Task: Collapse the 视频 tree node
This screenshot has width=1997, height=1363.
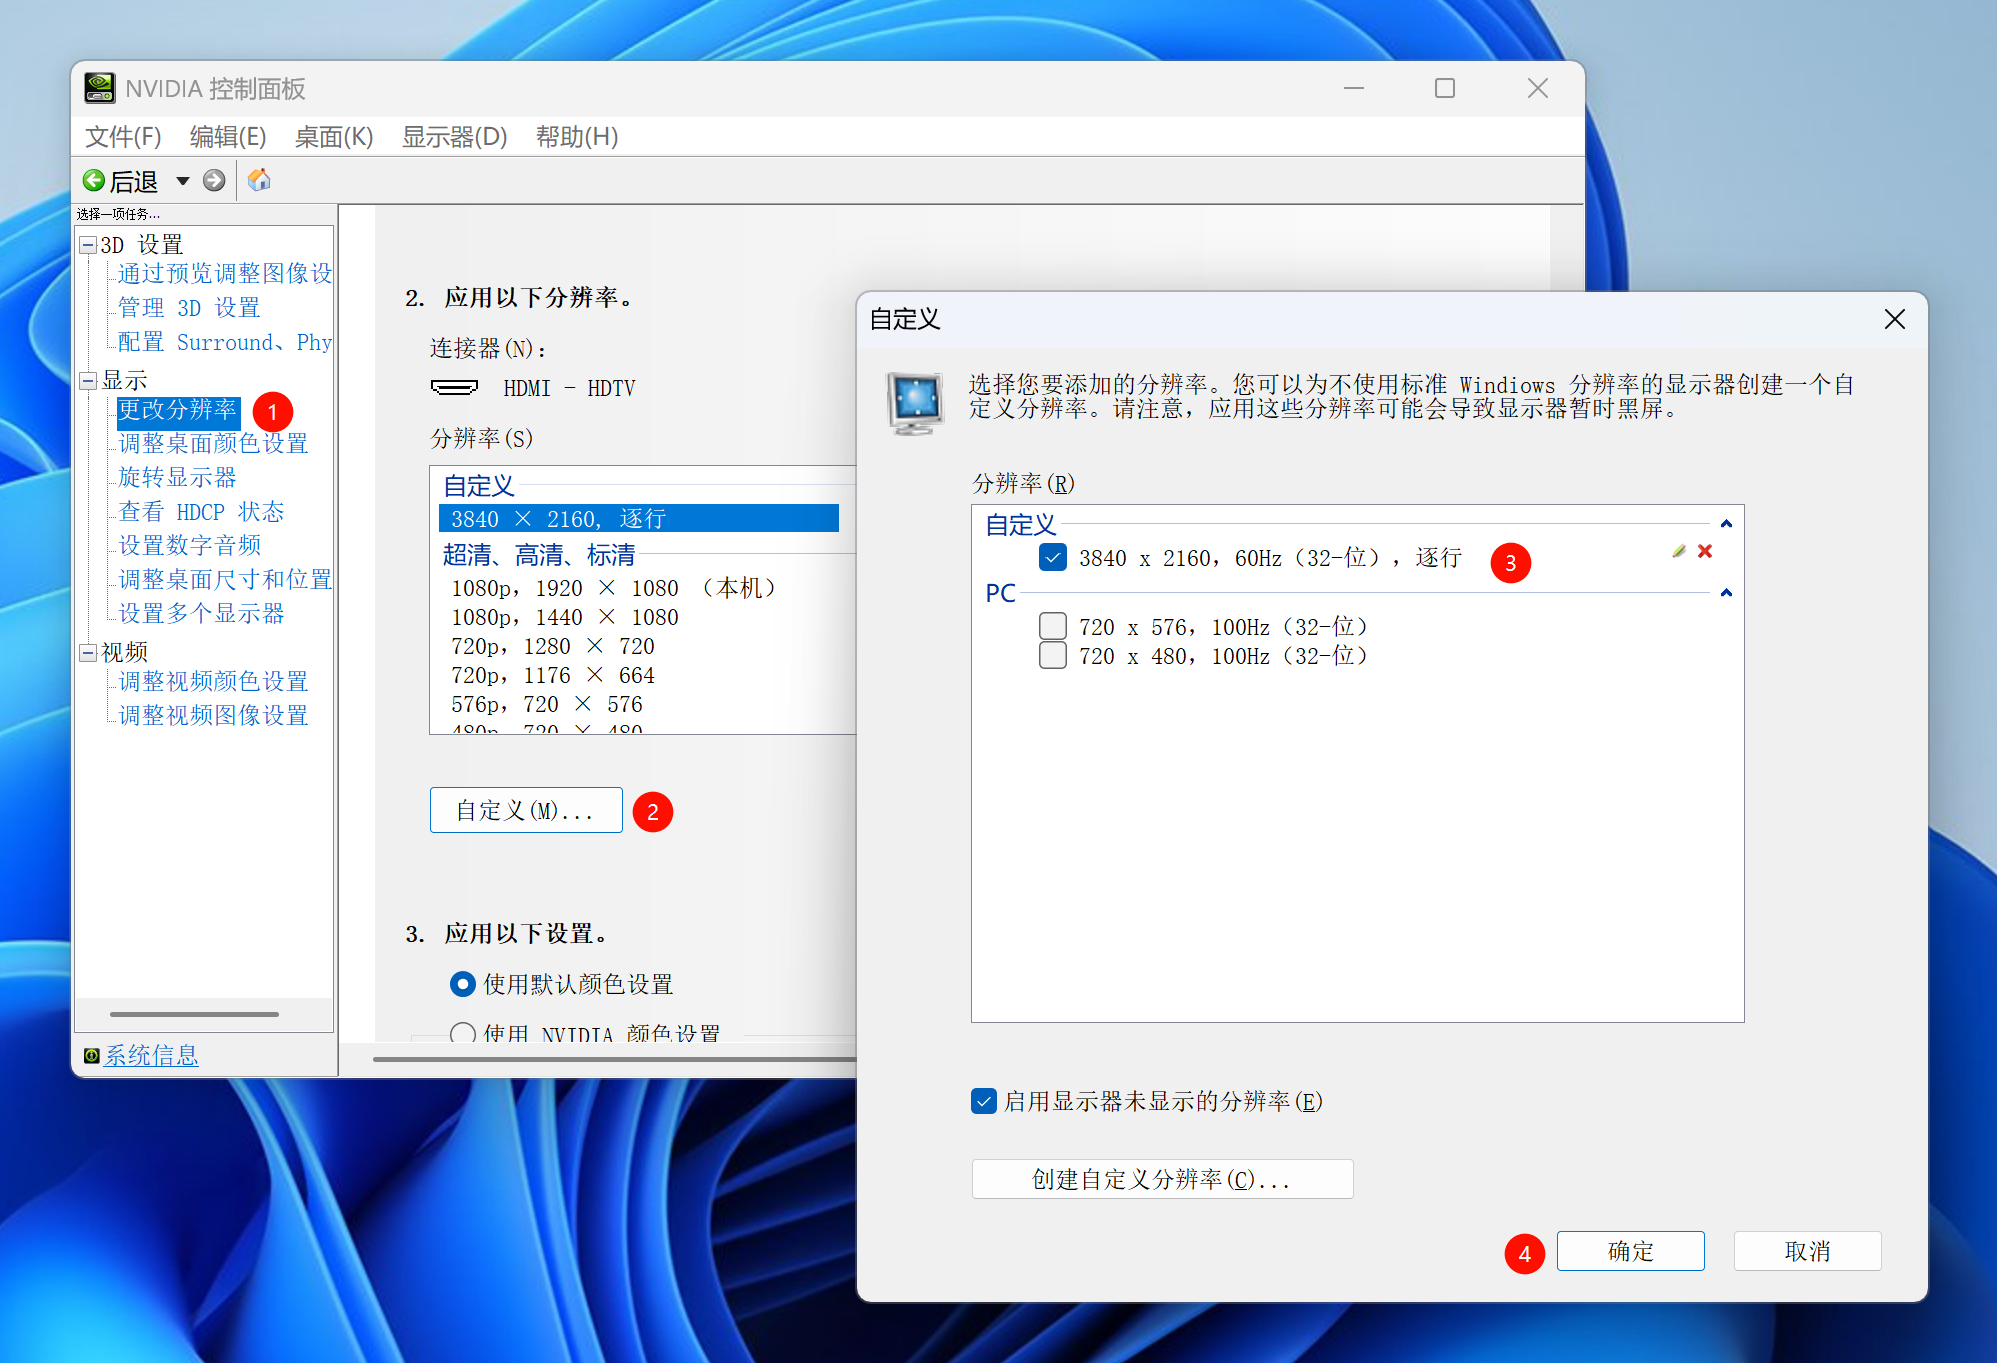Action: tap(88, 652)
